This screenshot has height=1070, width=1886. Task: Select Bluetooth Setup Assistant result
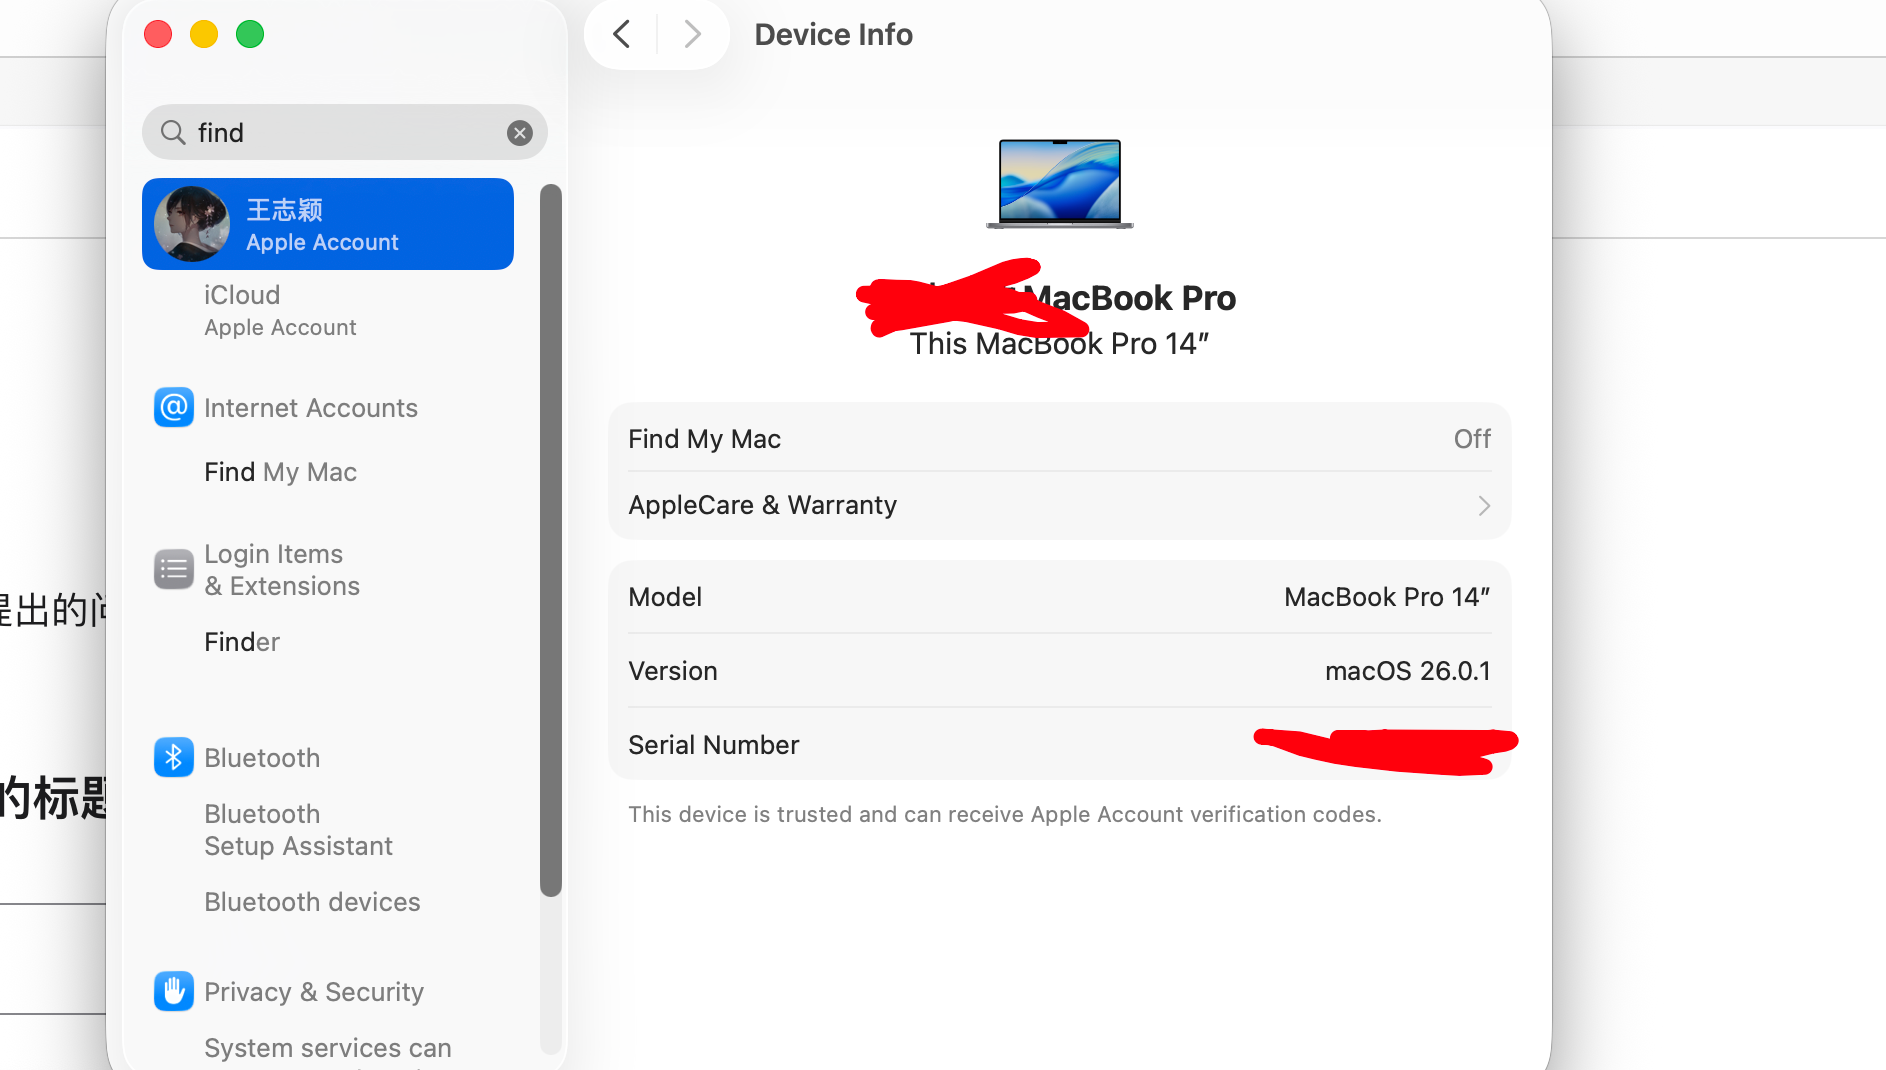click(x=298, y=830)
